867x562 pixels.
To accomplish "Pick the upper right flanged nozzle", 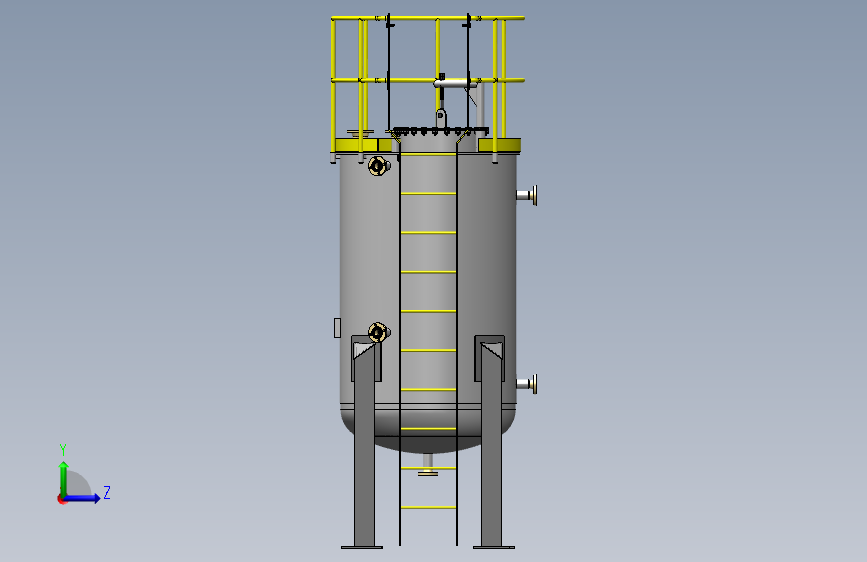I will click(x=526, y=195).
